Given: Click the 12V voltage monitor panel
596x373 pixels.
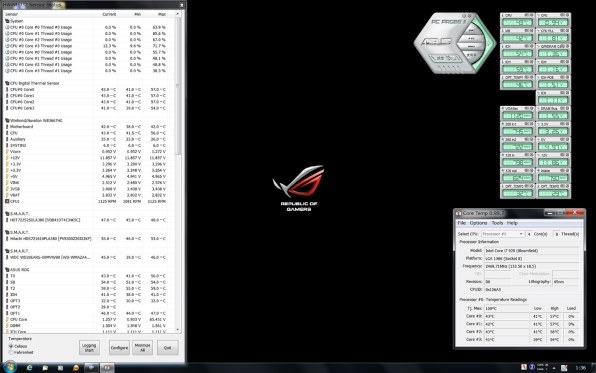Looking at the screenshot, I should point(553,160).
